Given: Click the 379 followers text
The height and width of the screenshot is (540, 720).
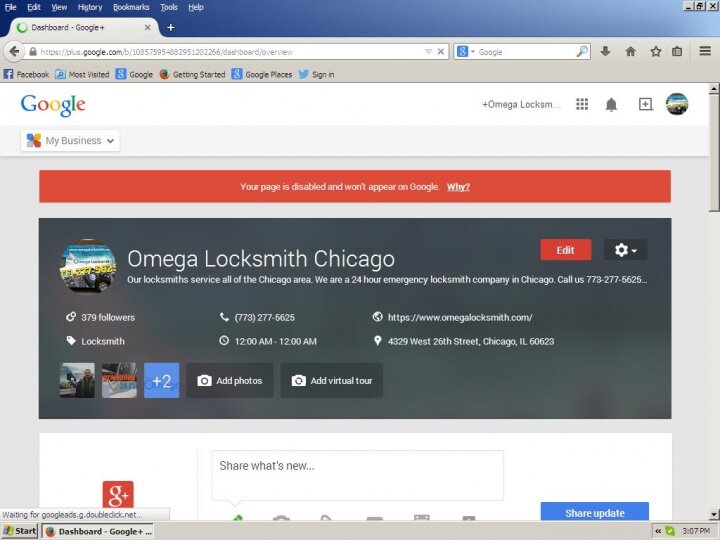Looking at the screenshot, I should click(108, 317).
